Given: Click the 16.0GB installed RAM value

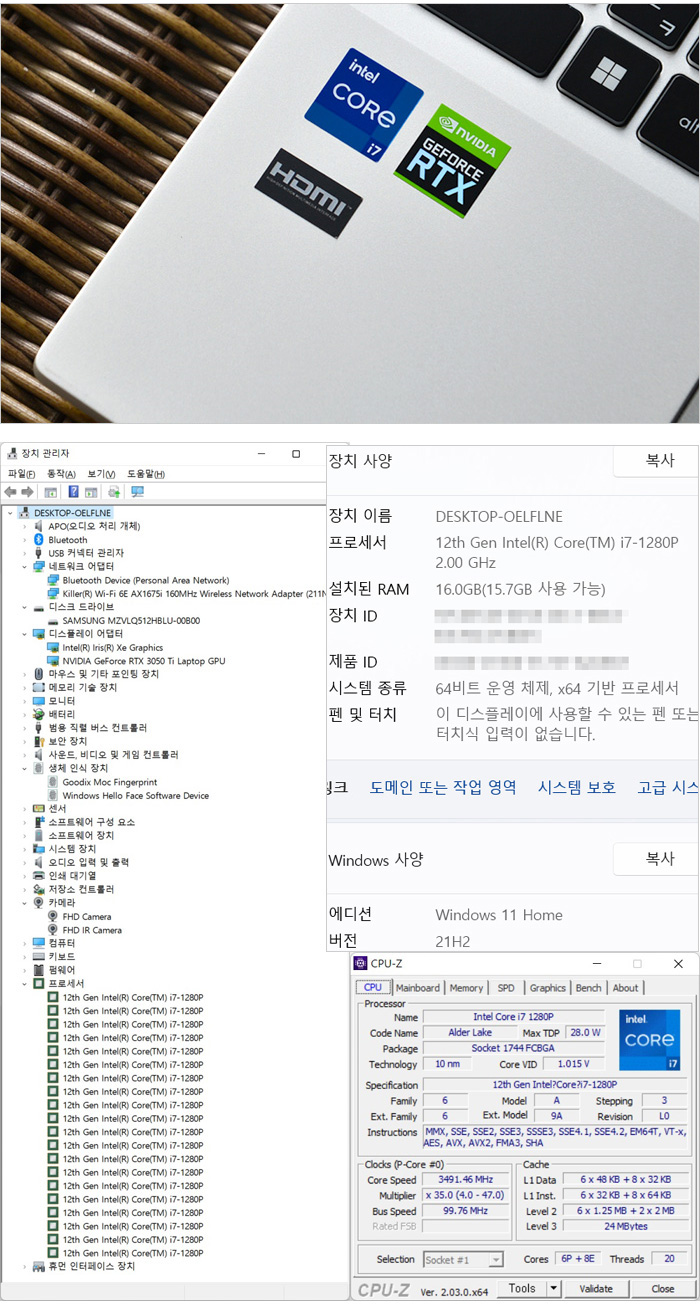Looking at the screenshot, I should [520, 589].
